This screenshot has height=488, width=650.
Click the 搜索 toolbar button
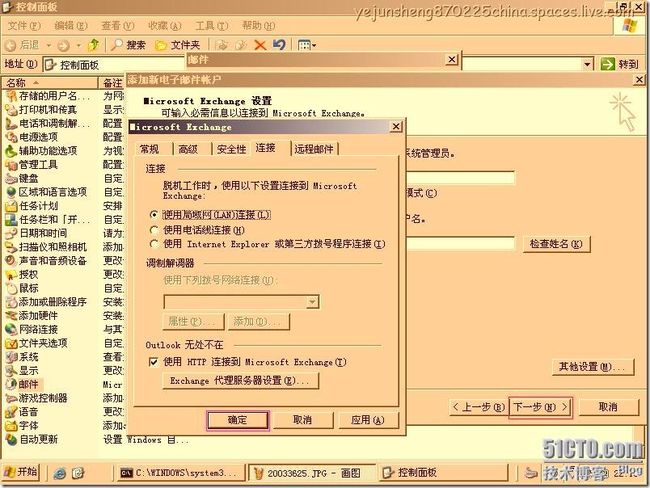pos(129,45)
